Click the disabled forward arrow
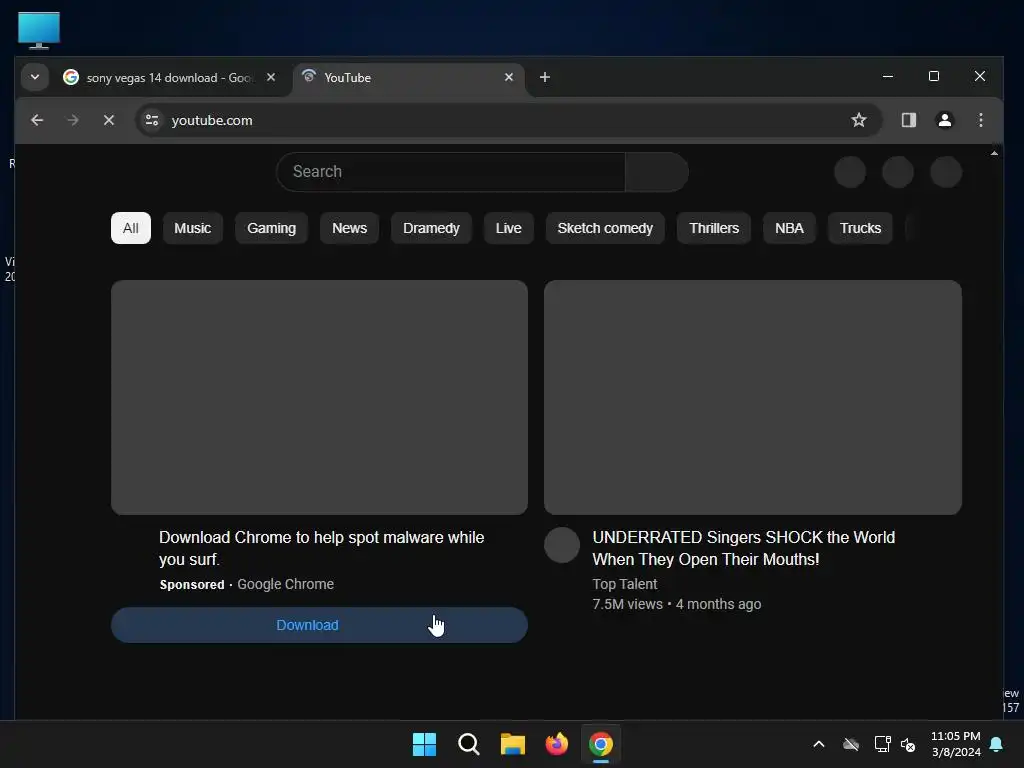 click(x=72, y=120)
